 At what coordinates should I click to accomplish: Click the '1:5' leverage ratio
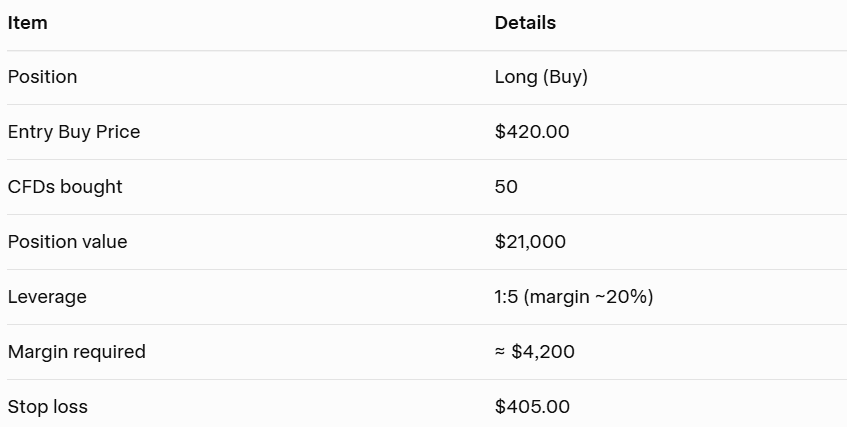pyautogui.click(x=507, y=297)
